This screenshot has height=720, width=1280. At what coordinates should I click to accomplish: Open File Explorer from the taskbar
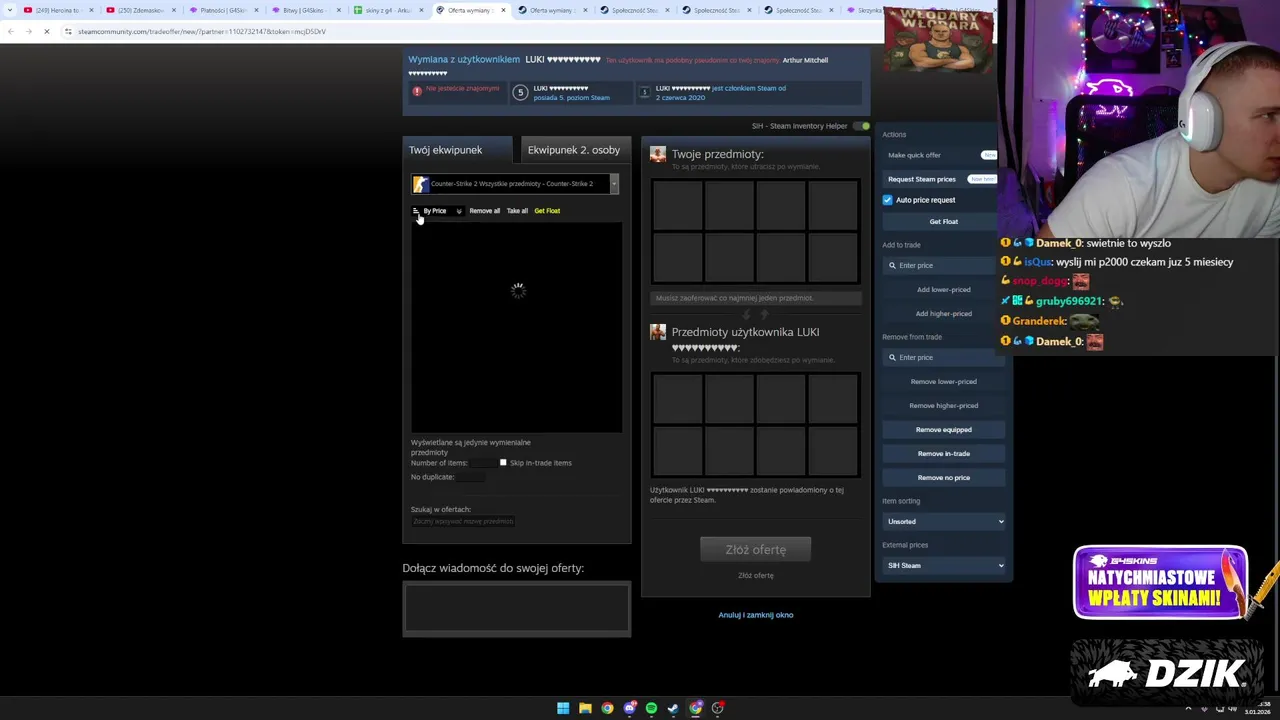[x=585, y=708]
